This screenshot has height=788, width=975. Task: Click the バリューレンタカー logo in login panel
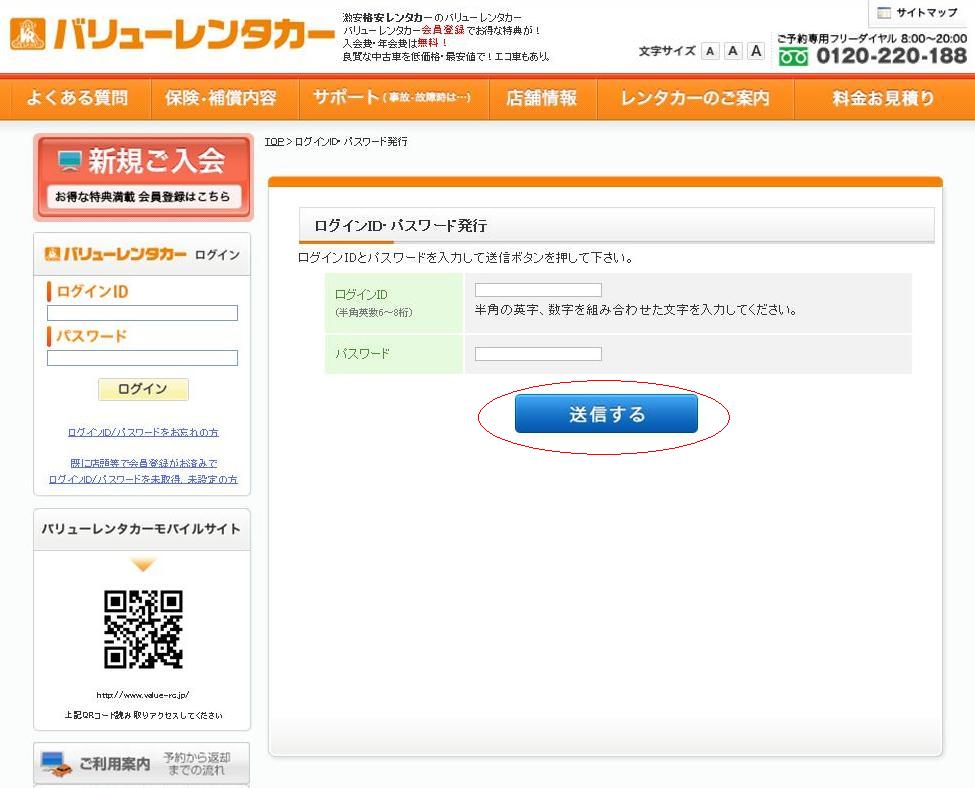tap(116, 254)
